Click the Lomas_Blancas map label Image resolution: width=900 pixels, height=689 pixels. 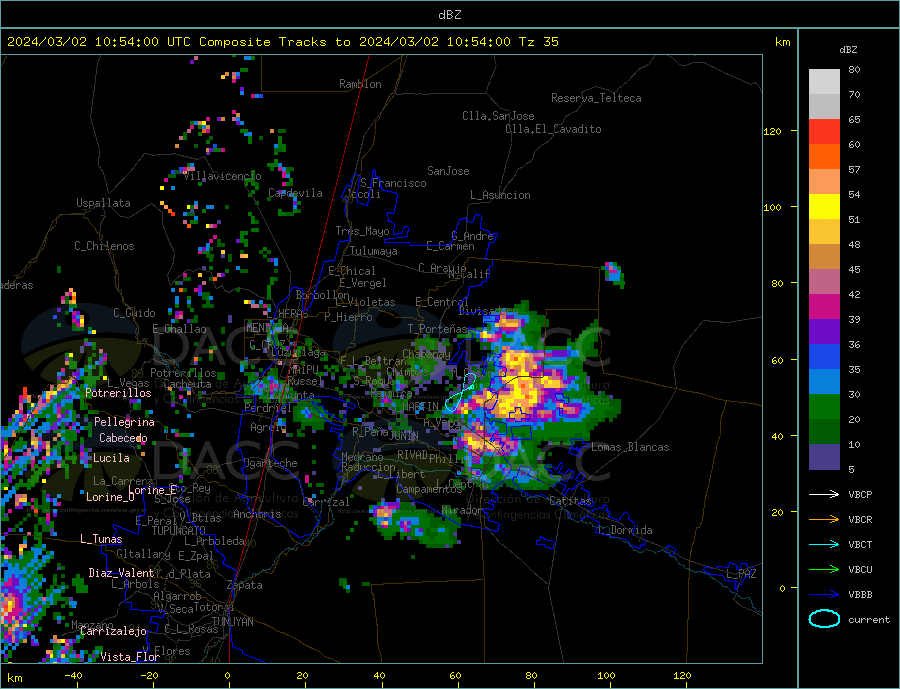(630, 447)
